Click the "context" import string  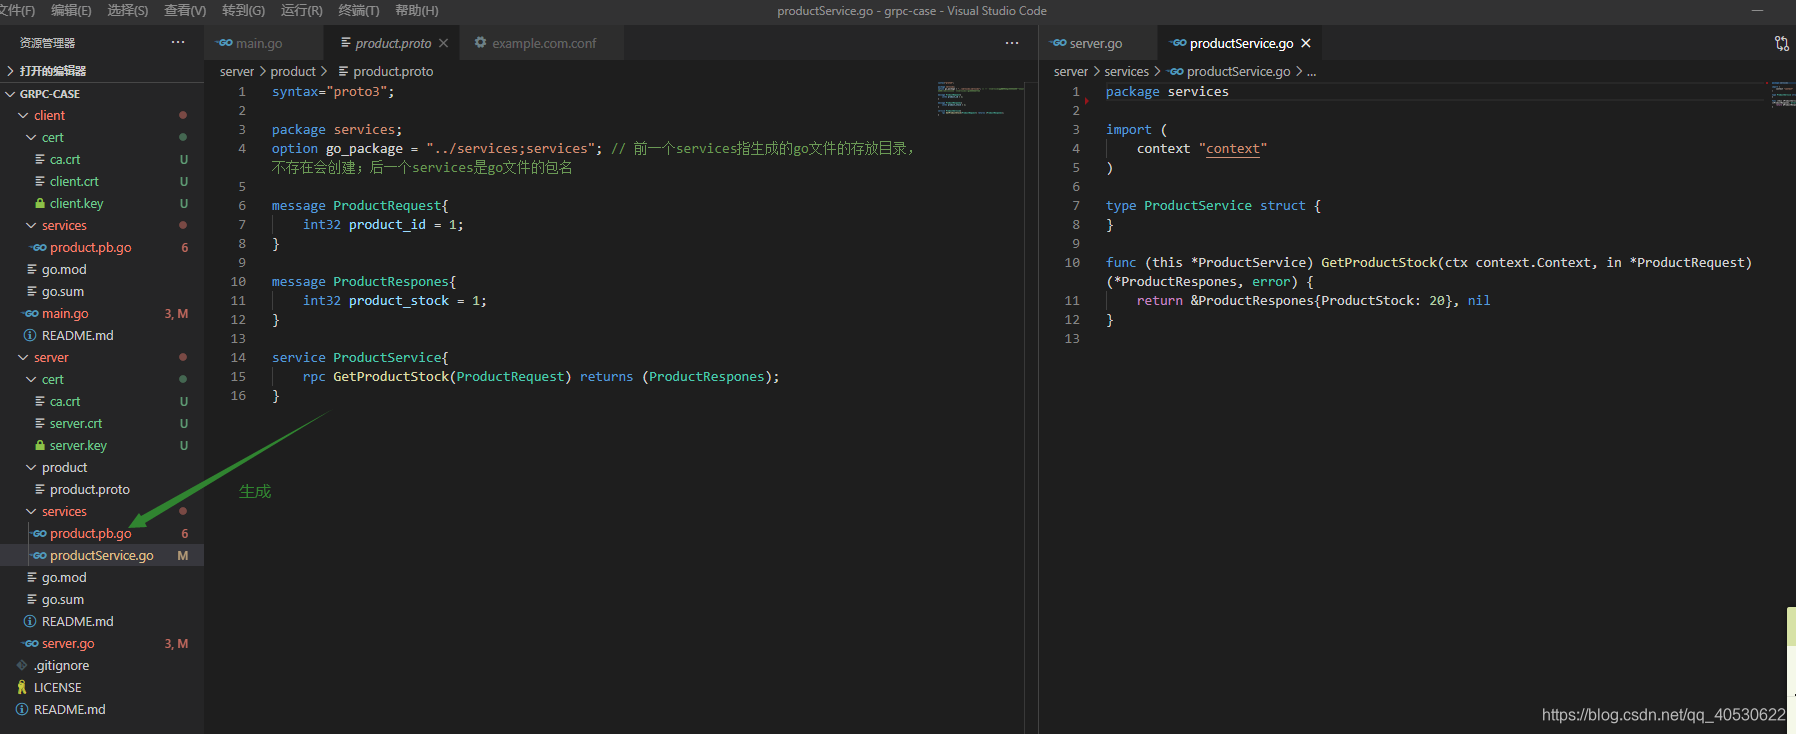click(x=1232, y=148)
